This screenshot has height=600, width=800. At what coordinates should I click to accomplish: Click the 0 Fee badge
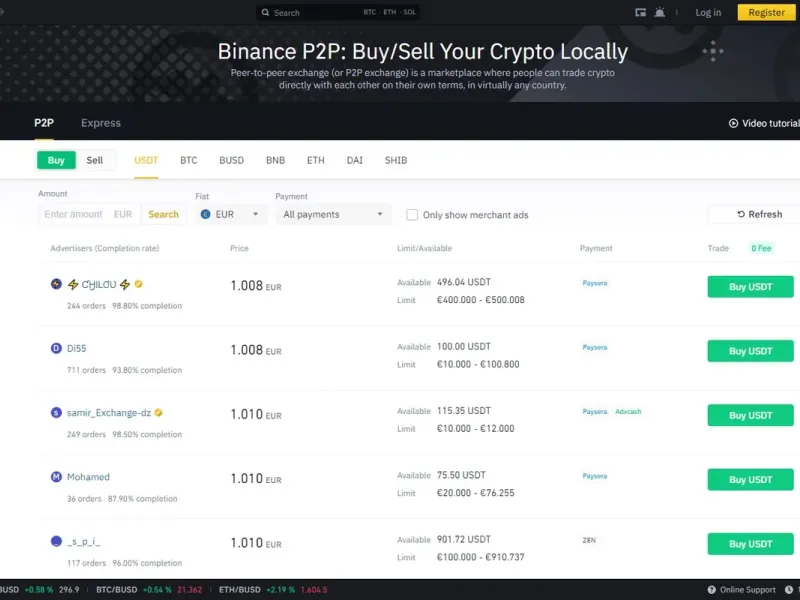point(761,248)
